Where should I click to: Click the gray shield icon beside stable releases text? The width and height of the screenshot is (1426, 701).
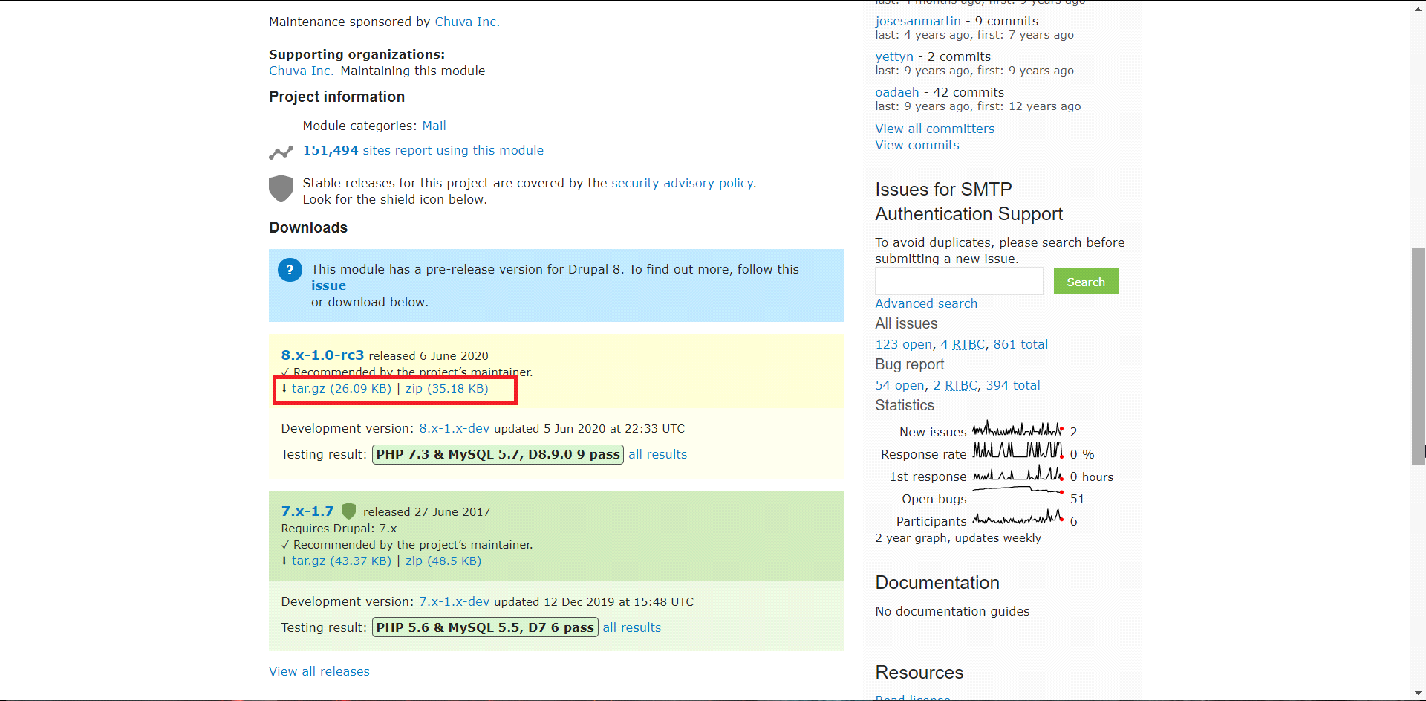point(281,188)
